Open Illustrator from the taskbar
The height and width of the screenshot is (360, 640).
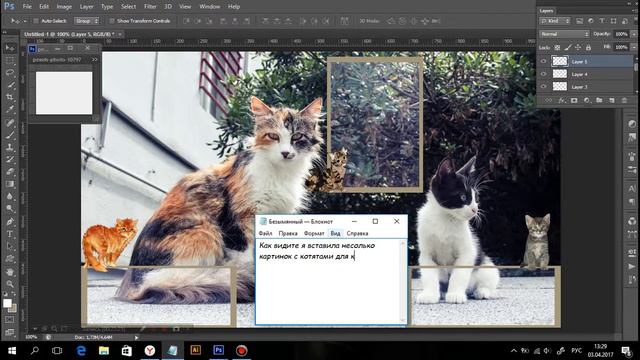pos(196,351)
